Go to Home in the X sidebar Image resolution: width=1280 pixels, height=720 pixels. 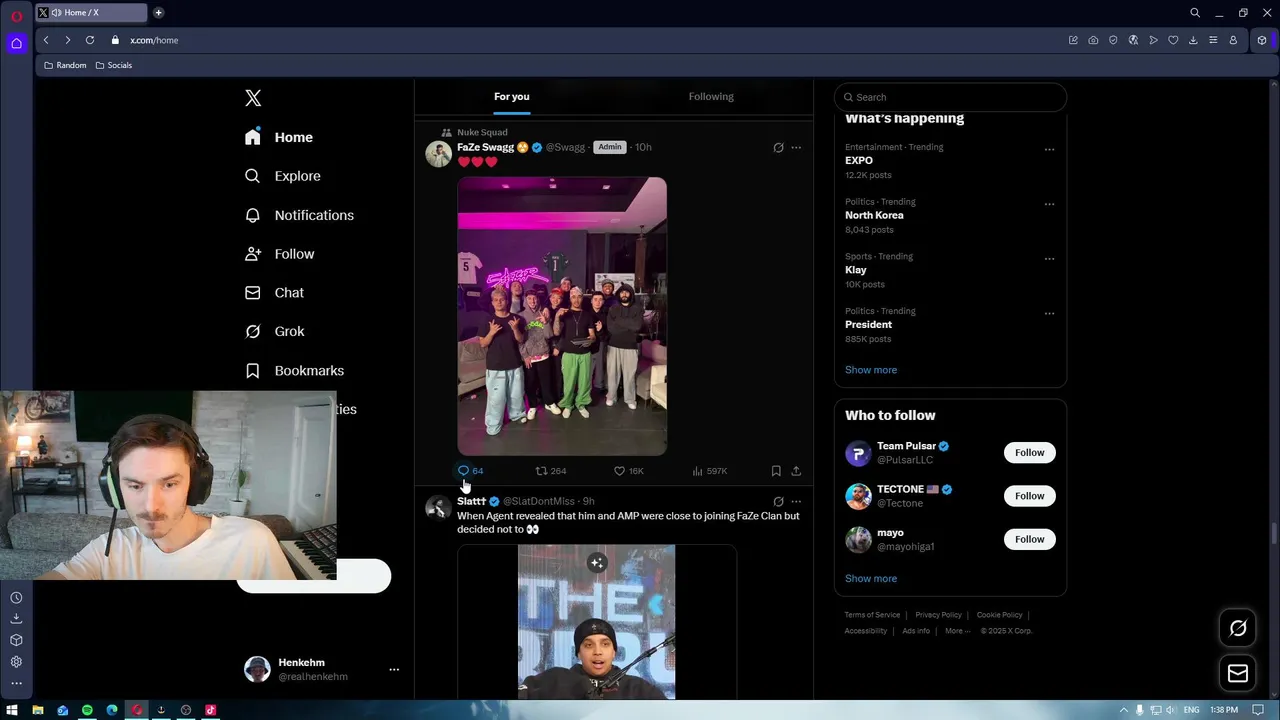(279, 137)
